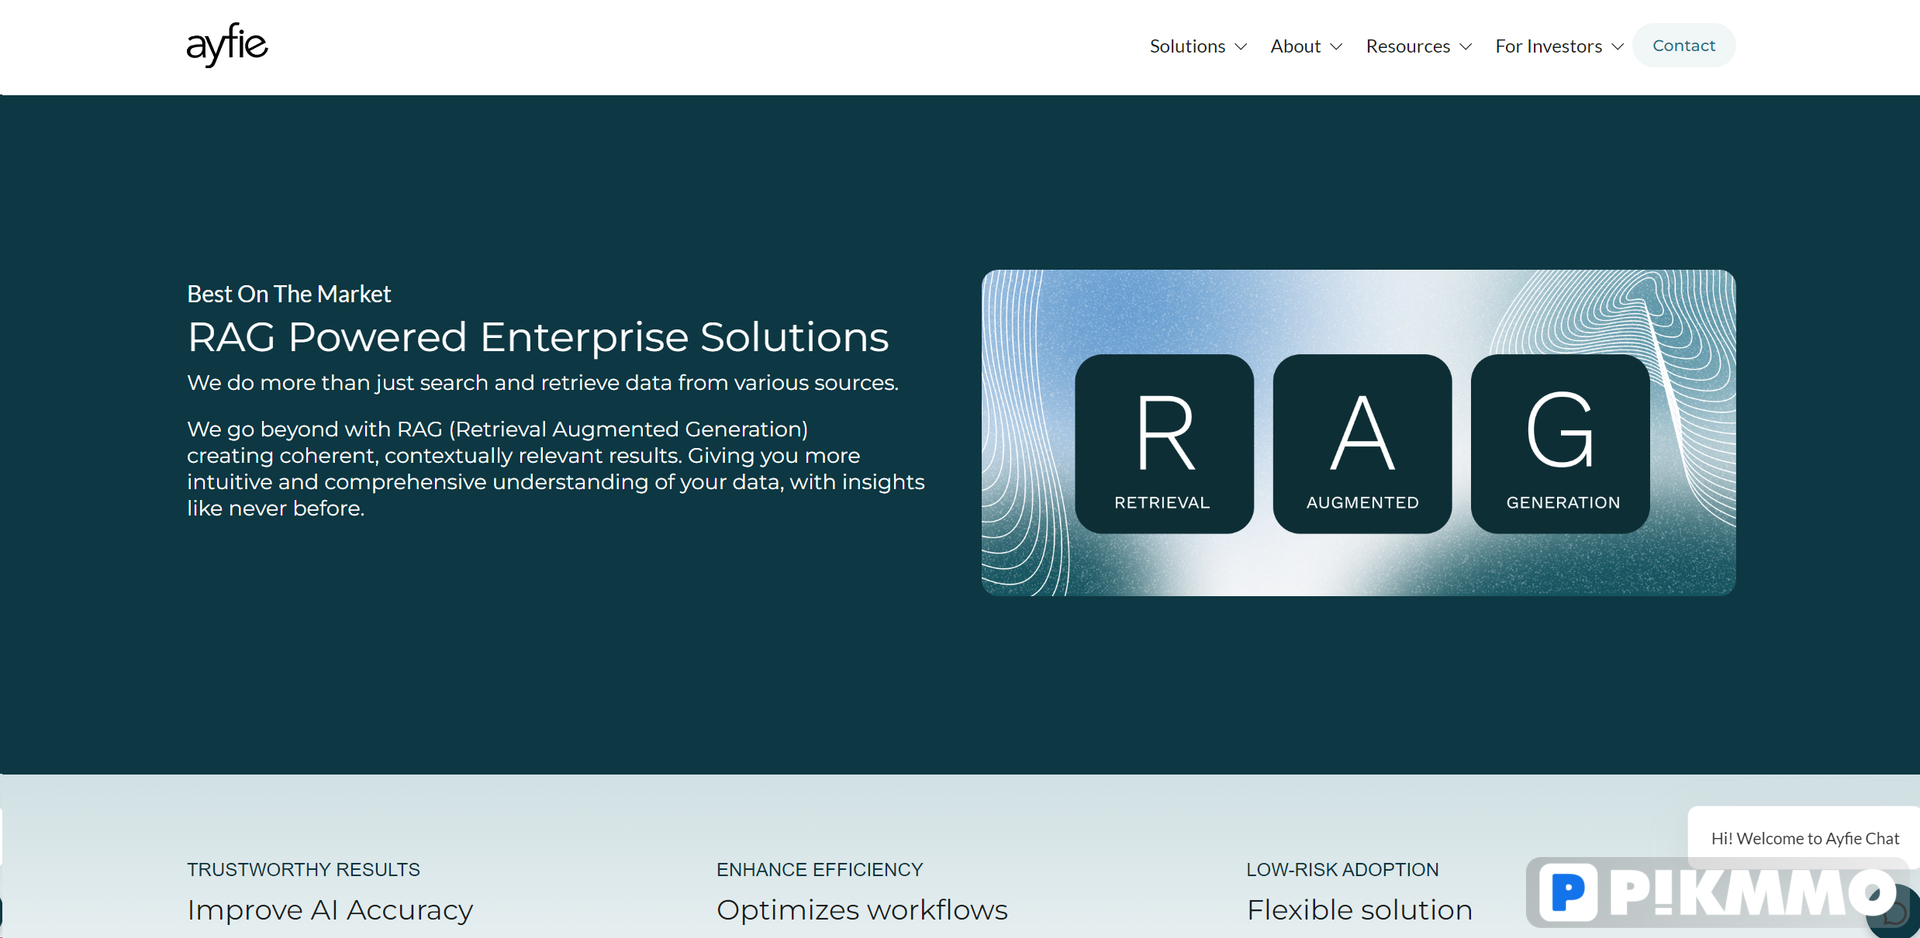Click 'Flexible solution' heading

coord(1359,910)
